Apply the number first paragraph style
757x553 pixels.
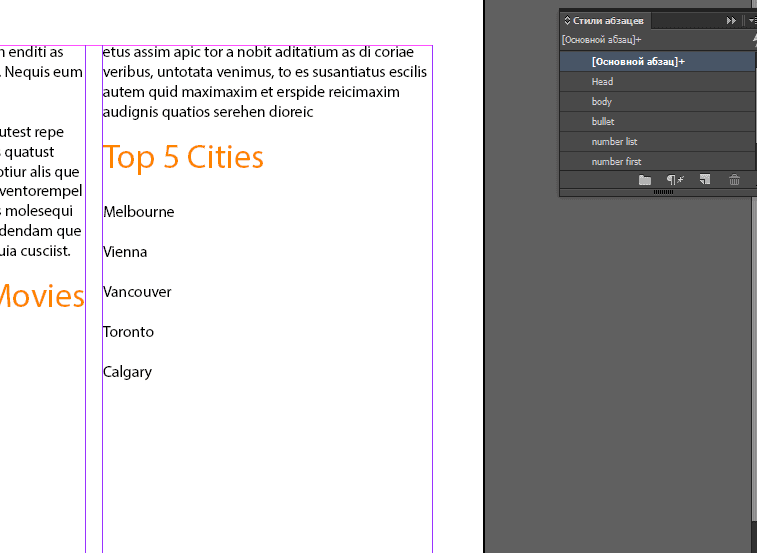616,162
